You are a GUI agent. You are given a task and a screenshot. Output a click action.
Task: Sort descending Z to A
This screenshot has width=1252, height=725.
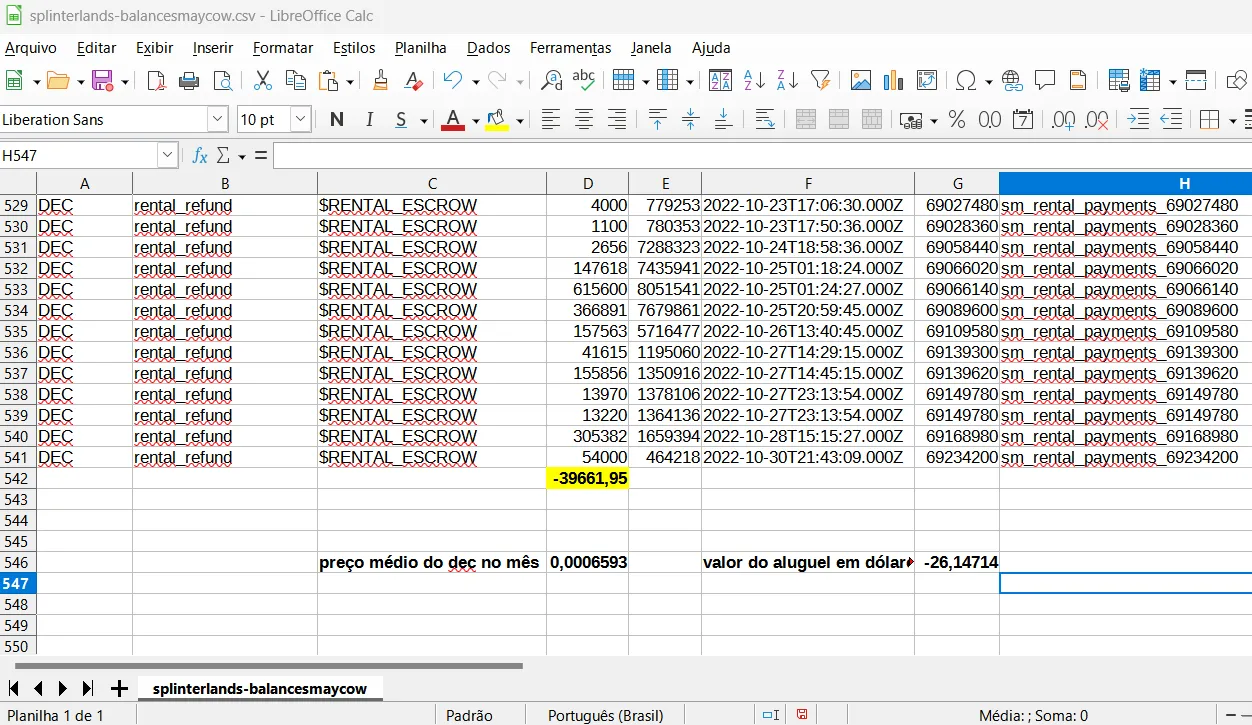click(x=787, y=81)
